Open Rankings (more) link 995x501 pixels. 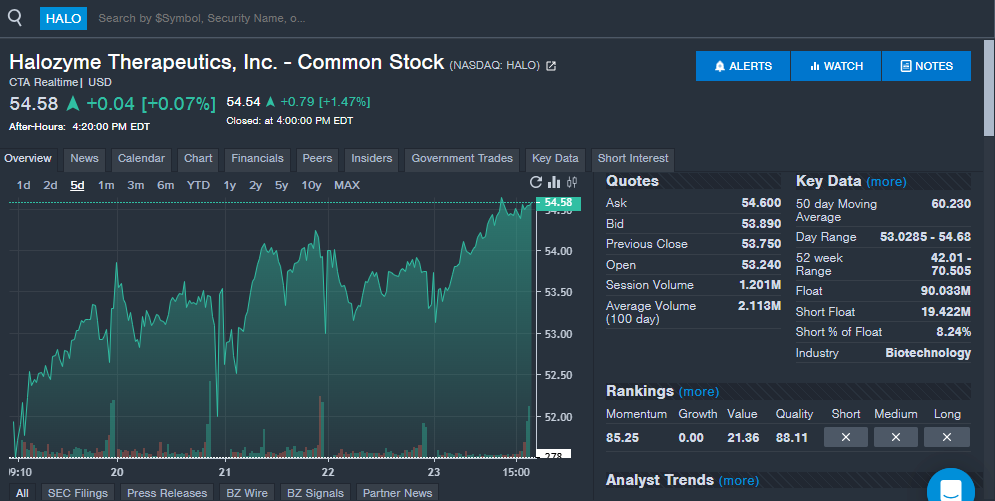[699, 392]
